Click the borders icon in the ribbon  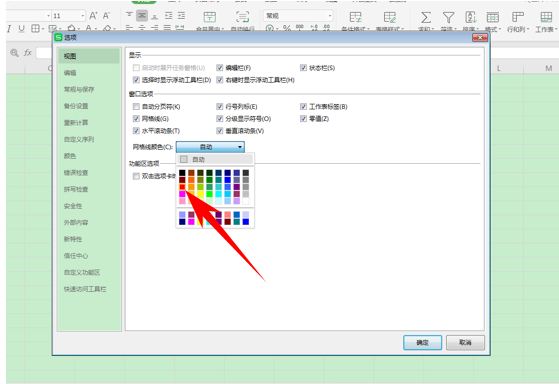pyautogui.click(x=35, y=29)
